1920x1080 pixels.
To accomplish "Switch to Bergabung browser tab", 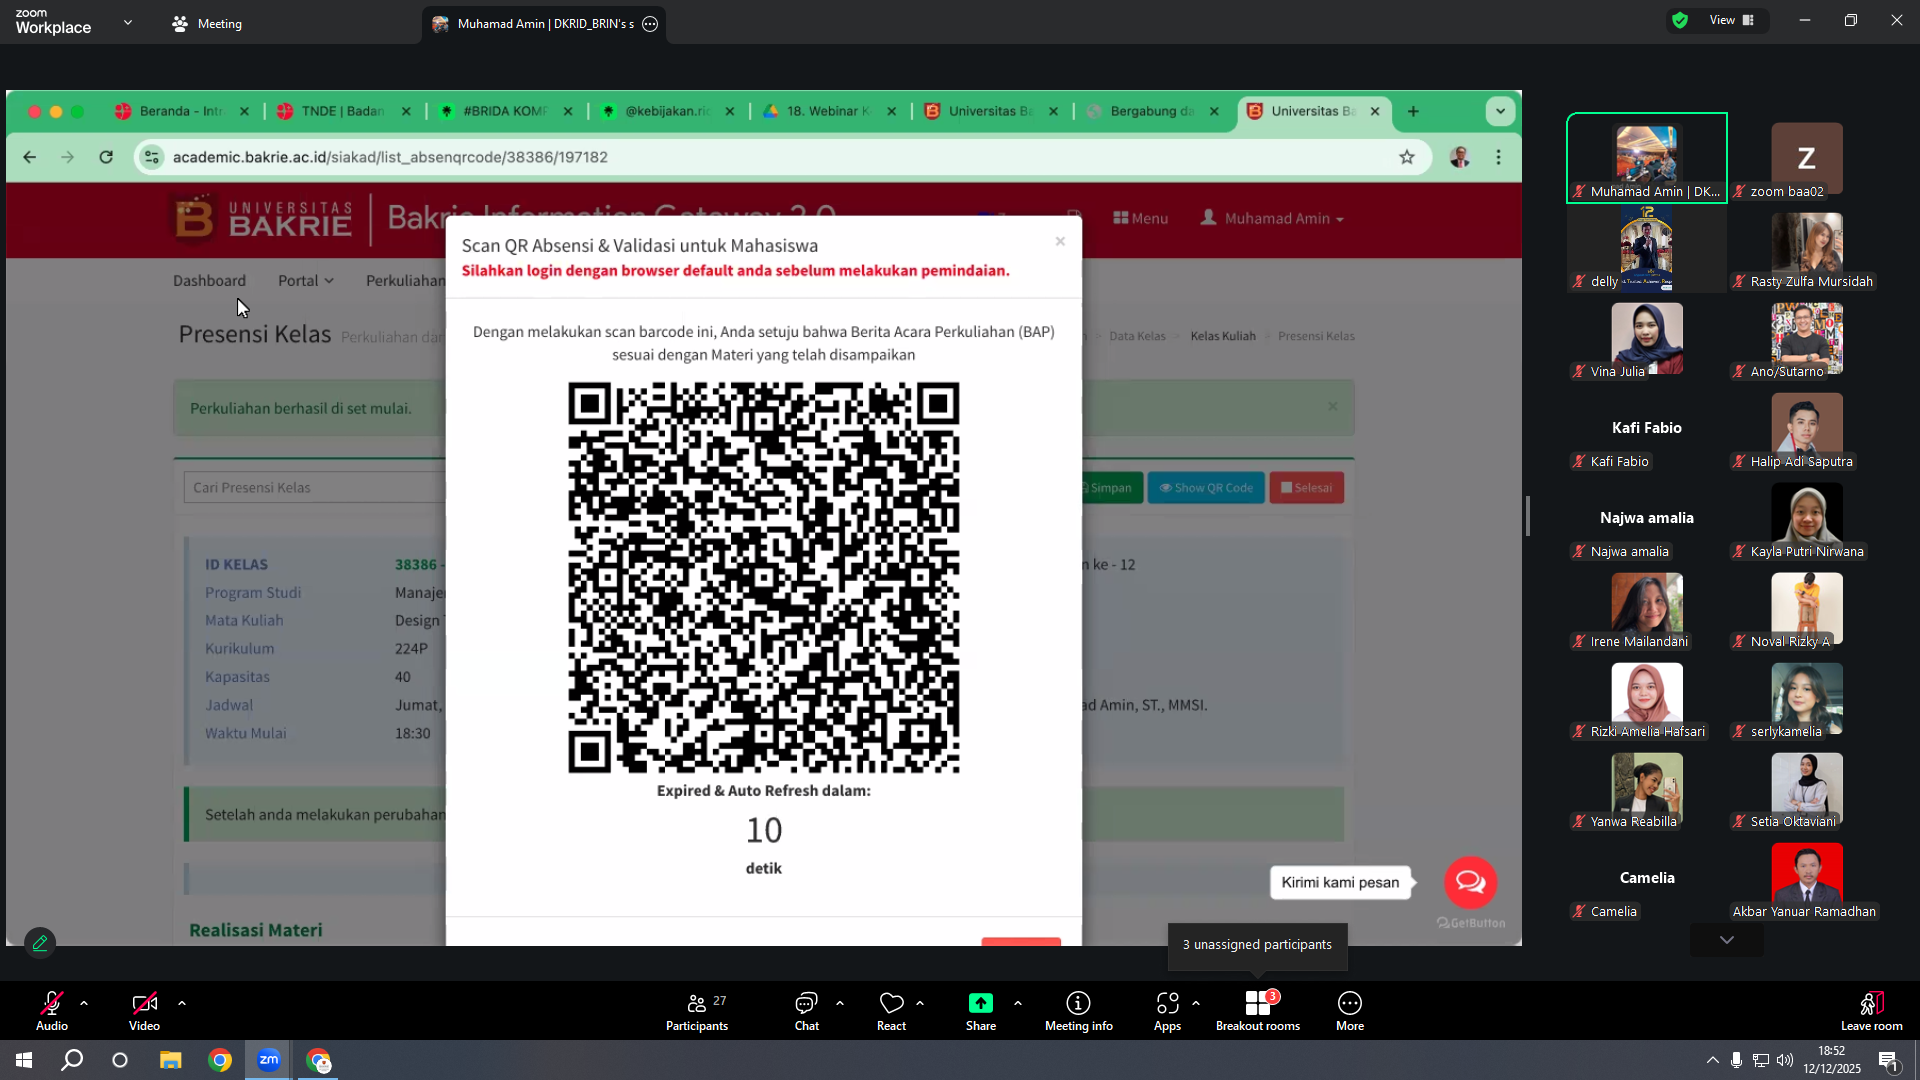I will click(x=1153, y=111).
